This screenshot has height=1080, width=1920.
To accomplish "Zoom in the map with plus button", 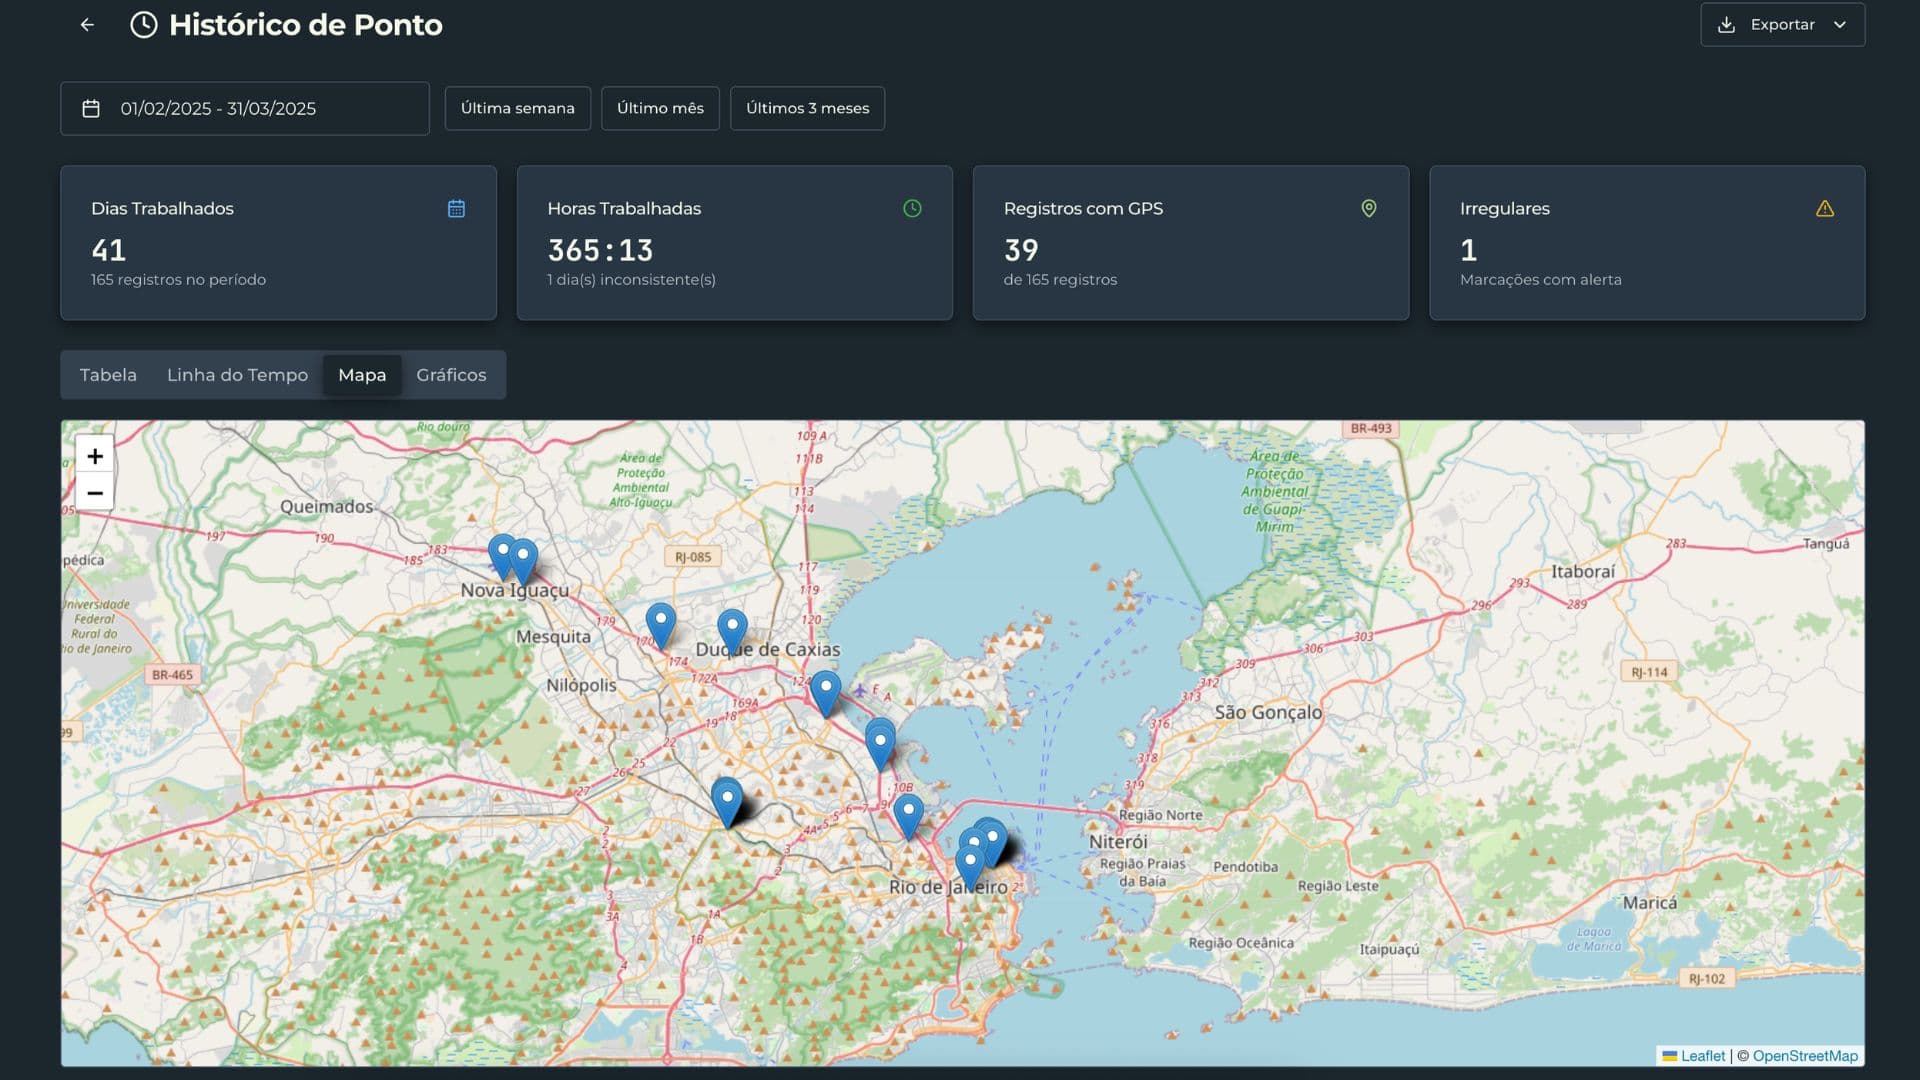I will coord(95,456).
